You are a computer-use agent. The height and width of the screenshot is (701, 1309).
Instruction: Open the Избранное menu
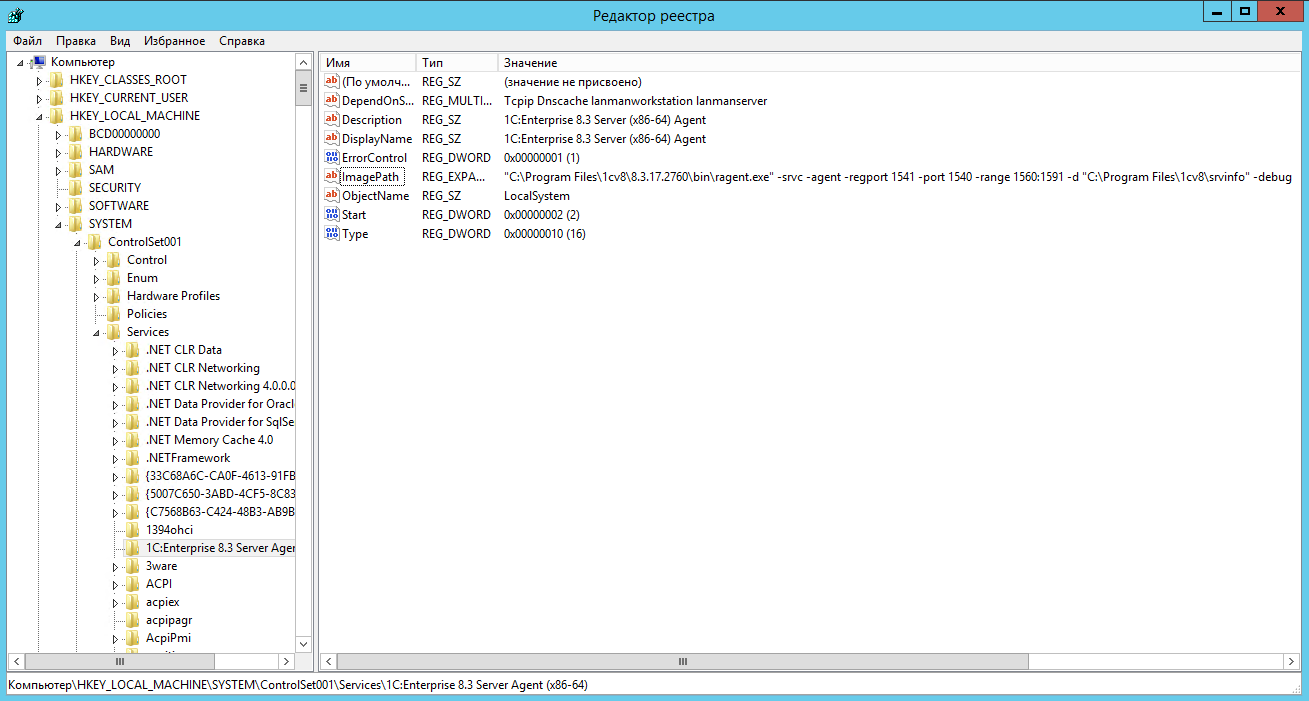pyautogui.click(x=174, y=41)
